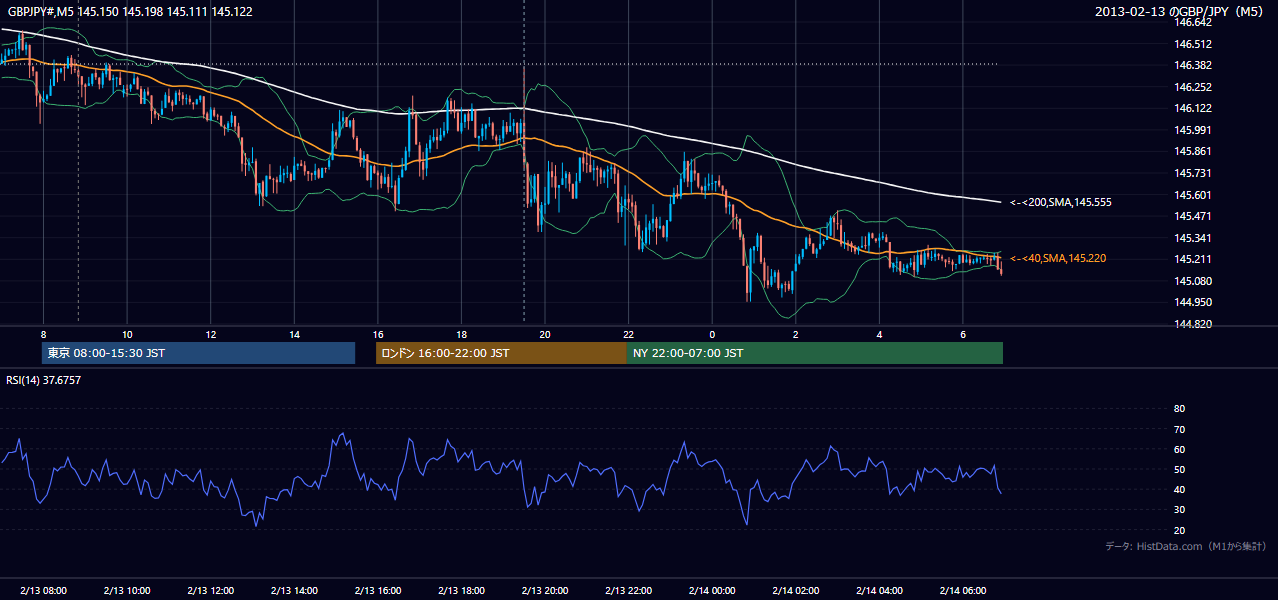This screenshot has width=1278, height=600.
Task: Click the 2/13 08:00 time label
Action: 43,591
